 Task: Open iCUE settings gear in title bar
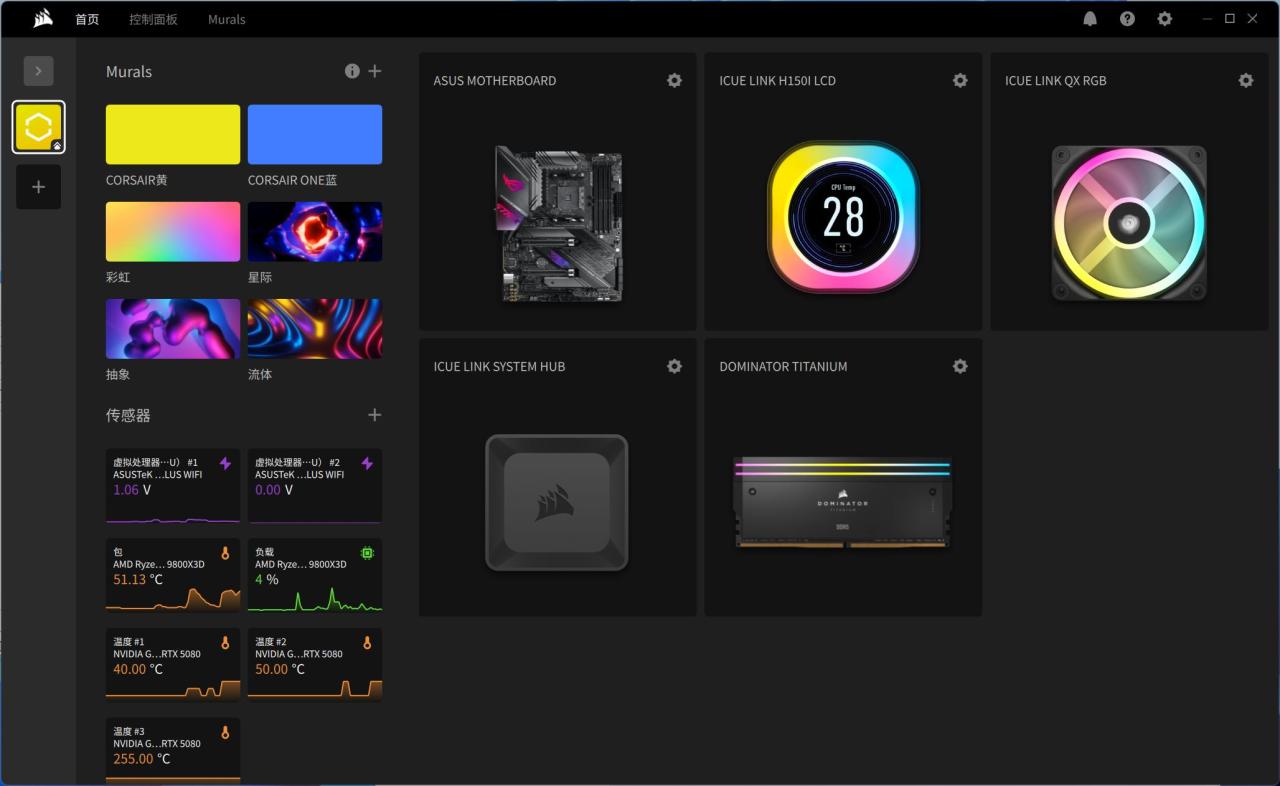(1164, 19)
